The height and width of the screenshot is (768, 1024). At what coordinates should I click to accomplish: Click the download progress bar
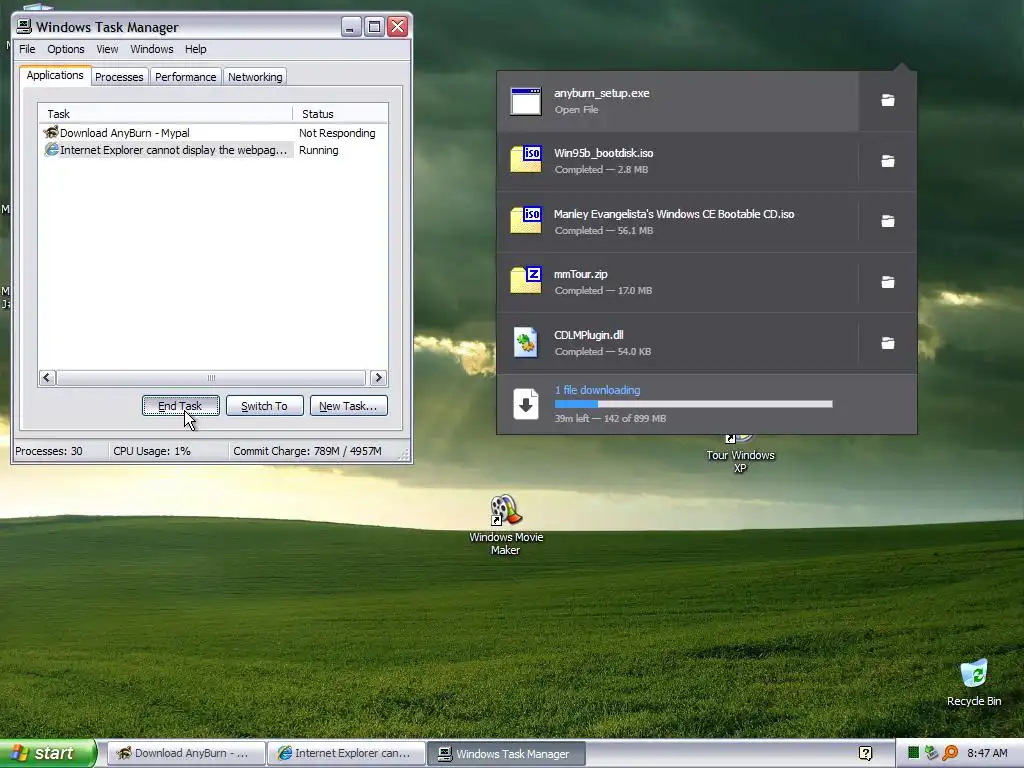(x=694, y=404)
